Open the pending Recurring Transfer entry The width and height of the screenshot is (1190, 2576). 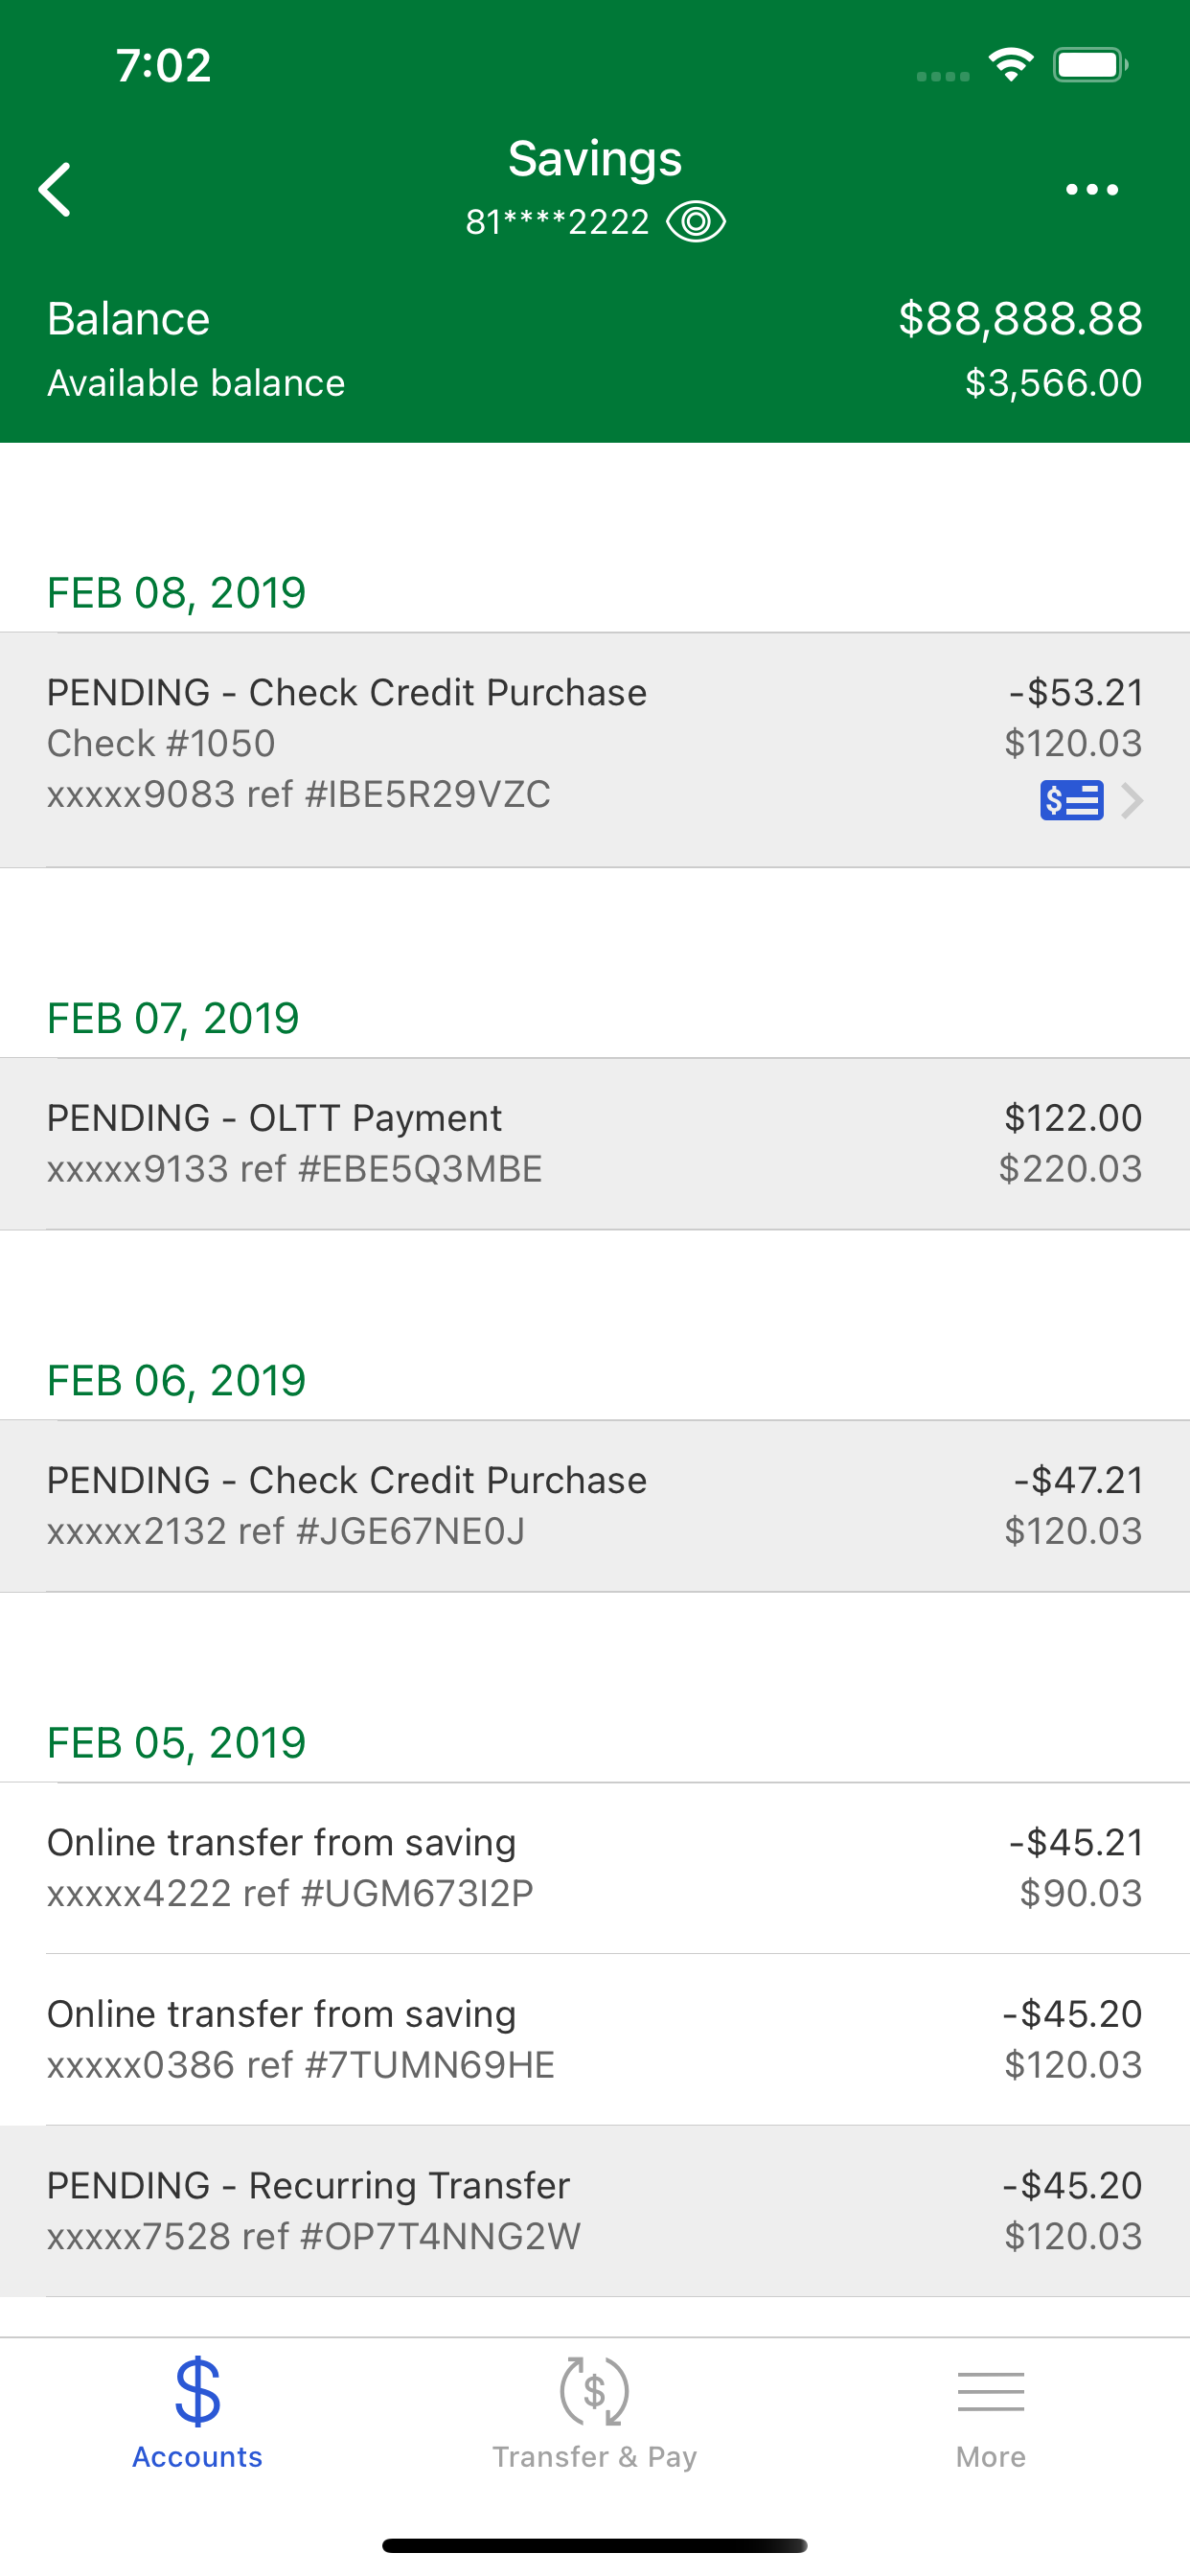point(595,2210)
